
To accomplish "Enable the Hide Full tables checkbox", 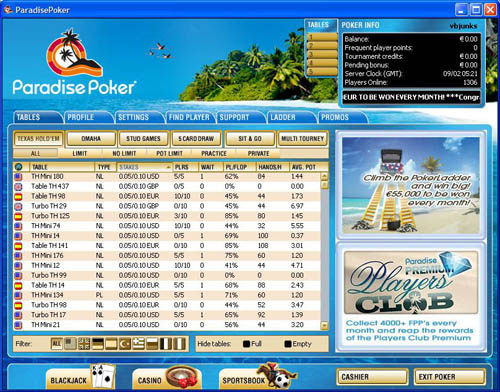I will 246,344.
